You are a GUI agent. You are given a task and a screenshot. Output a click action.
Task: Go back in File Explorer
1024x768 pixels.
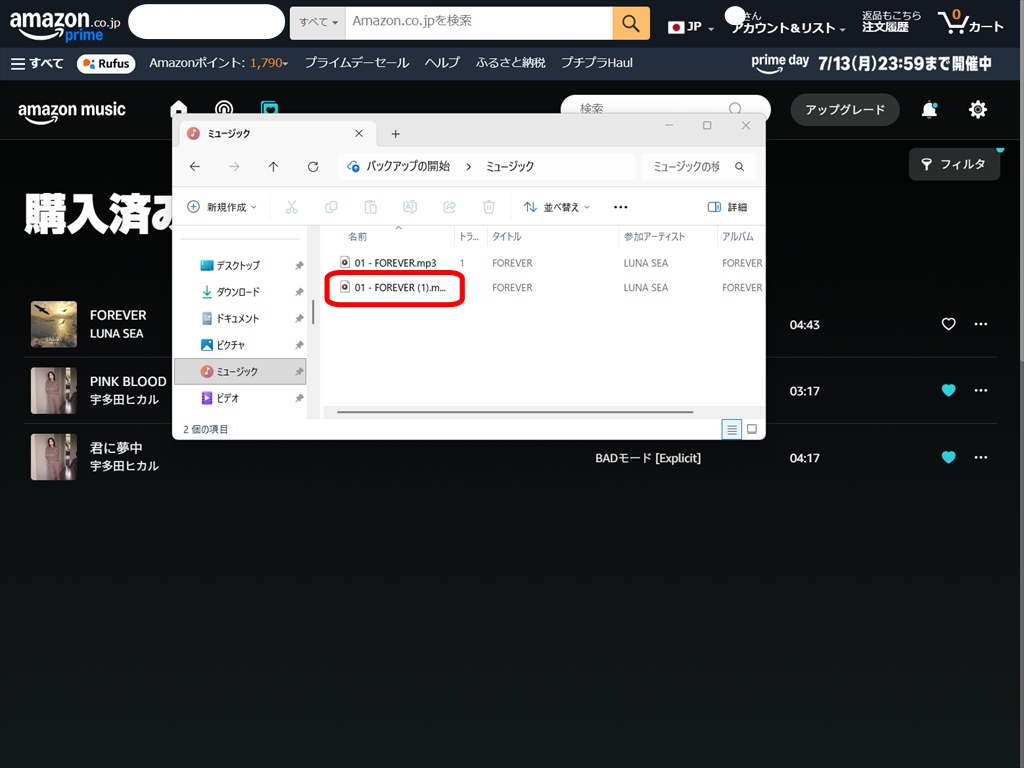[195, 167]
